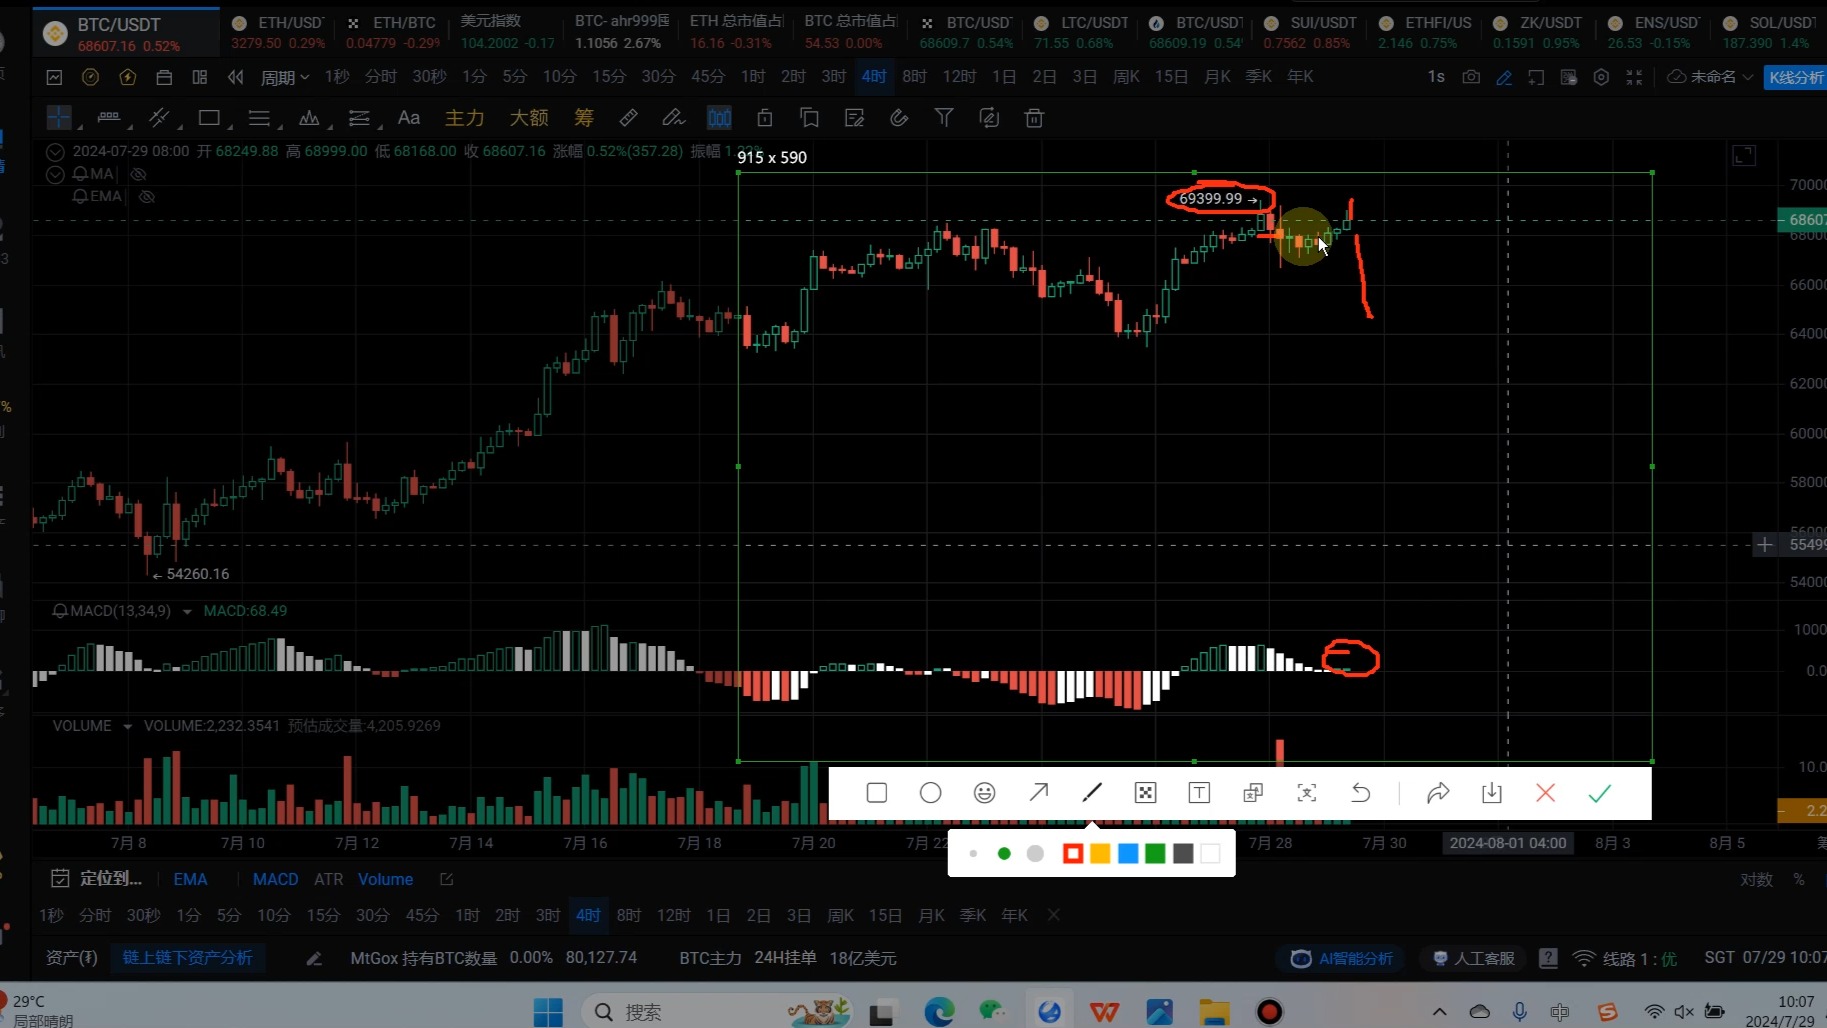This screenshot has width=1827, height=1028.
Task: Open the Windows Start menu
Action: point(548,1012)
